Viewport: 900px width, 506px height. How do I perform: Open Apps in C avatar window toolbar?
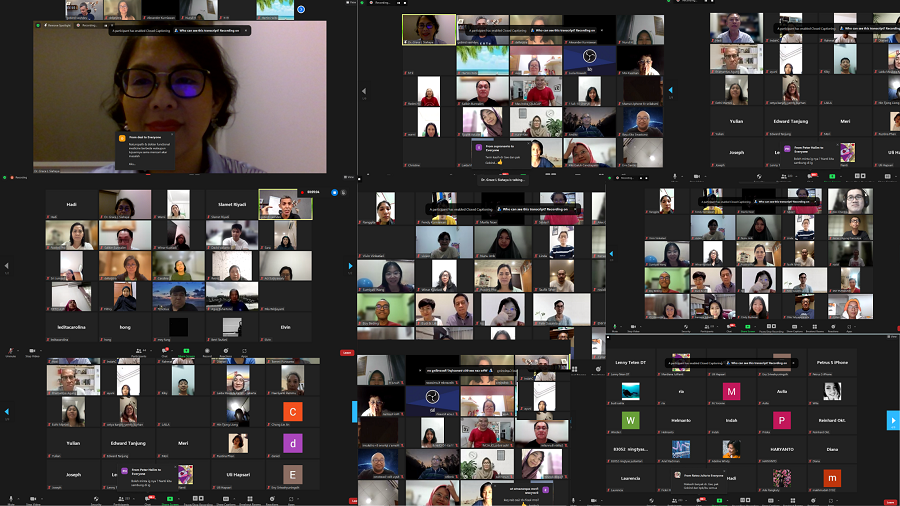pyautogui.click(x=291, y=499)
